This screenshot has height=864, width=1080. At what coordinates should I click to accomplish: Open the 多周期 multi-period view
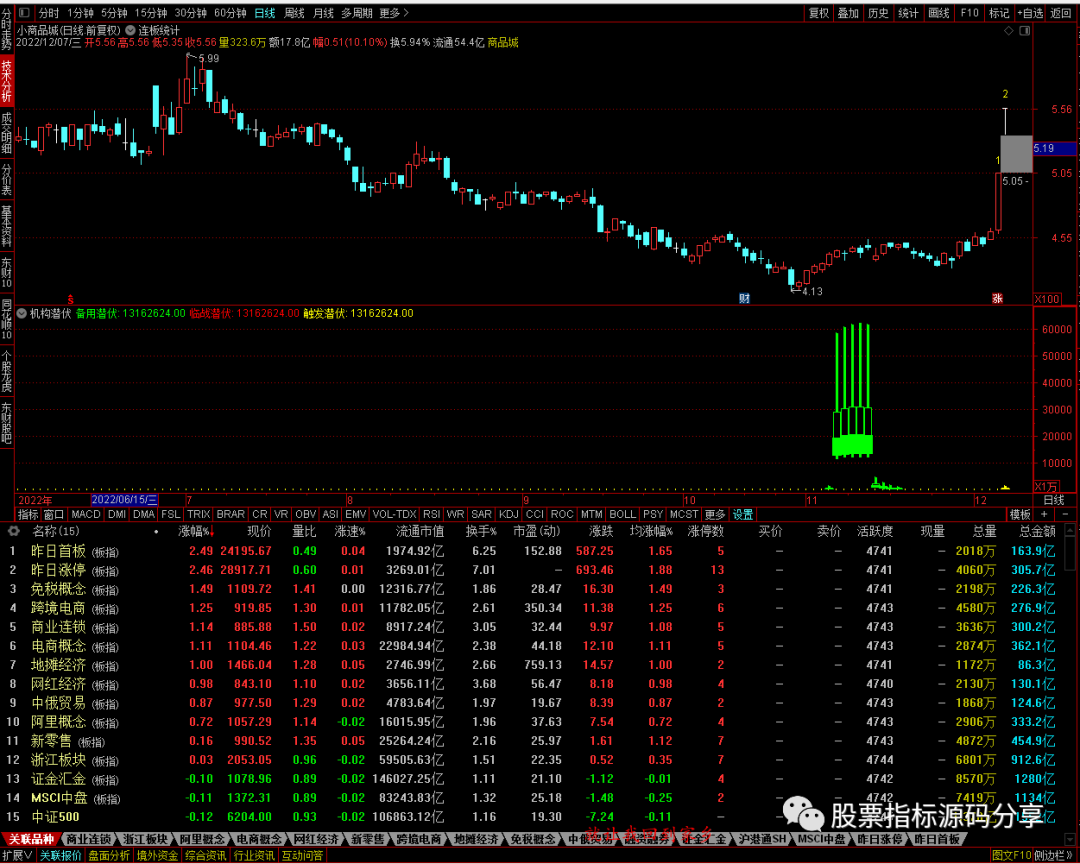coord(357,13)
